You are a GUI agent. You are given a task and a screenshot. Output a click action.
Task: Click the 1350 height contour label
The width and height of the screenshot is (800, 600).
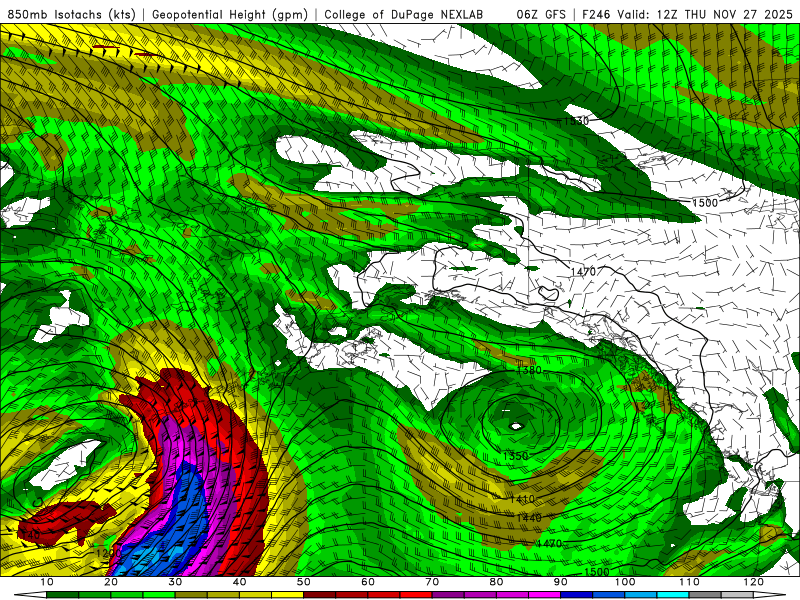point(515,456)
